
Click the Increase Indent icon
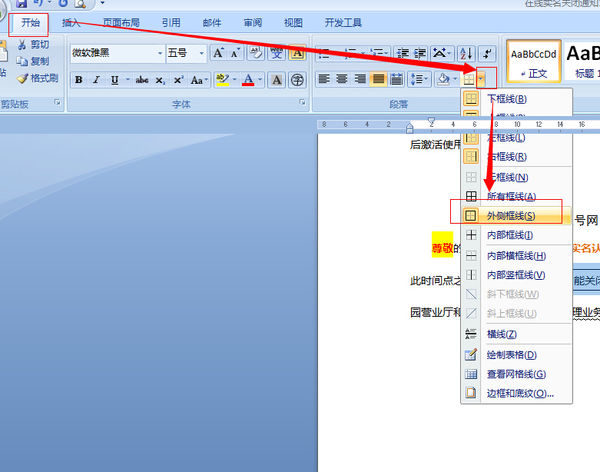point(420,53)
